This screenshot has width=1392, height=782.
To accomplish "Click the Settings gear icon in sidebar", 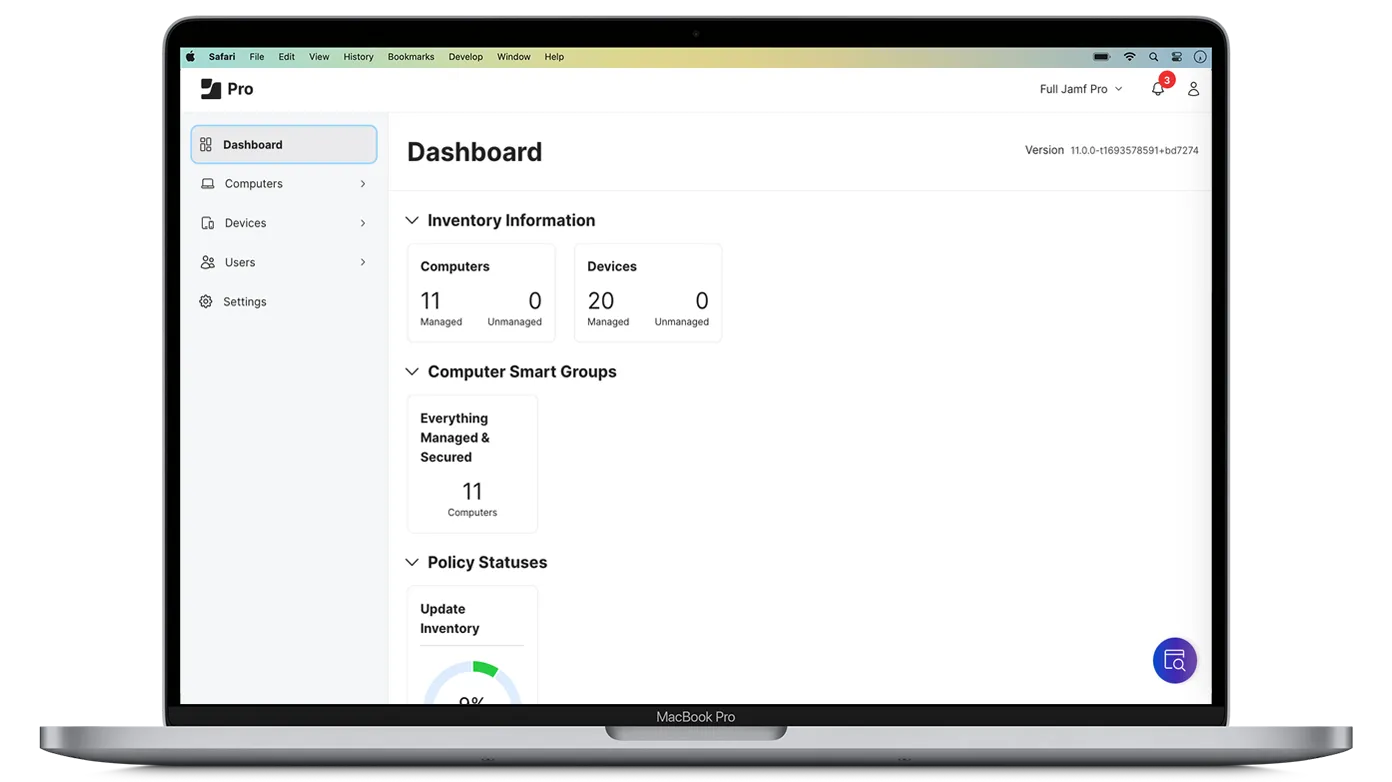I will pos(206,302).
